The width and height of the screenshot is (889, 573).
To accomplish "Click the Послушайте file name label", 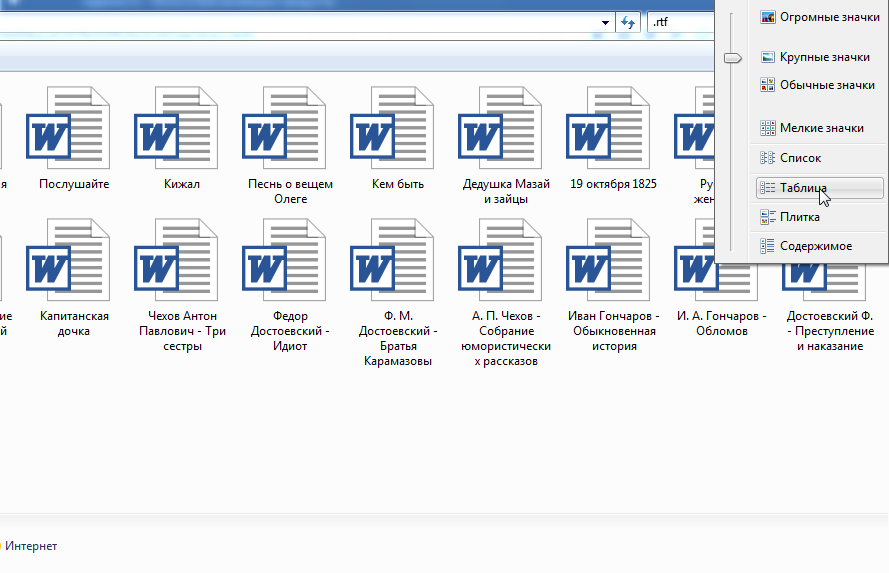I will pyautogui.click(x=74, y=184).
